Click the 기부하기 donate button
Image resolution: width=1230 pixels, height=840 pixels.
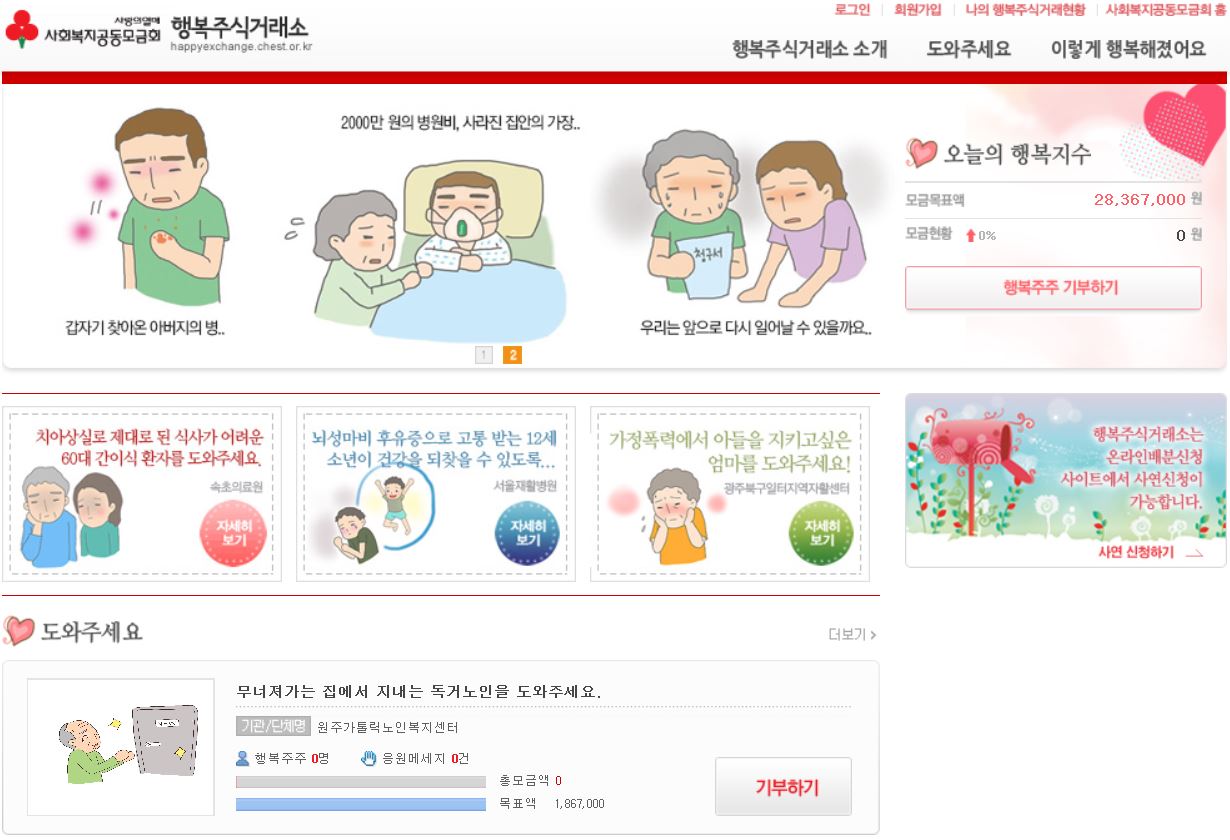coord(784,787)
